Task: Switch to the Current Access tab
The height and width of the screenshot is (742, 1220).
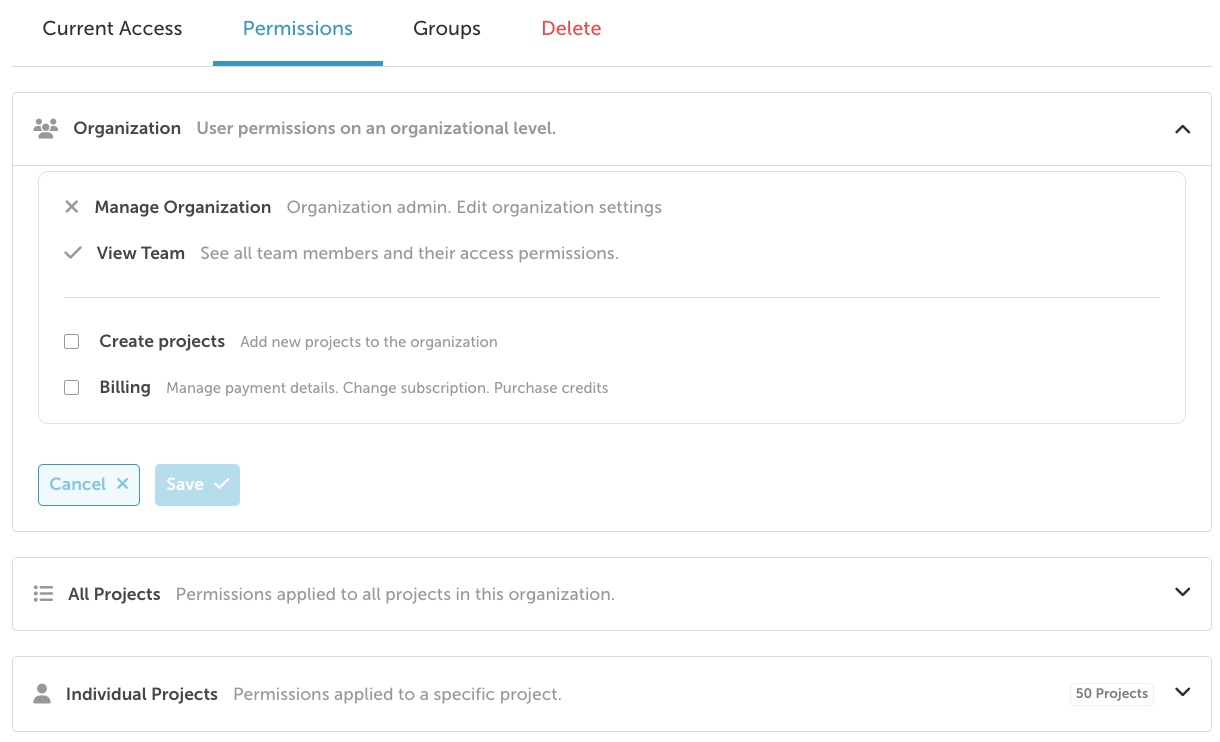Action: click(x=112, y=29)
